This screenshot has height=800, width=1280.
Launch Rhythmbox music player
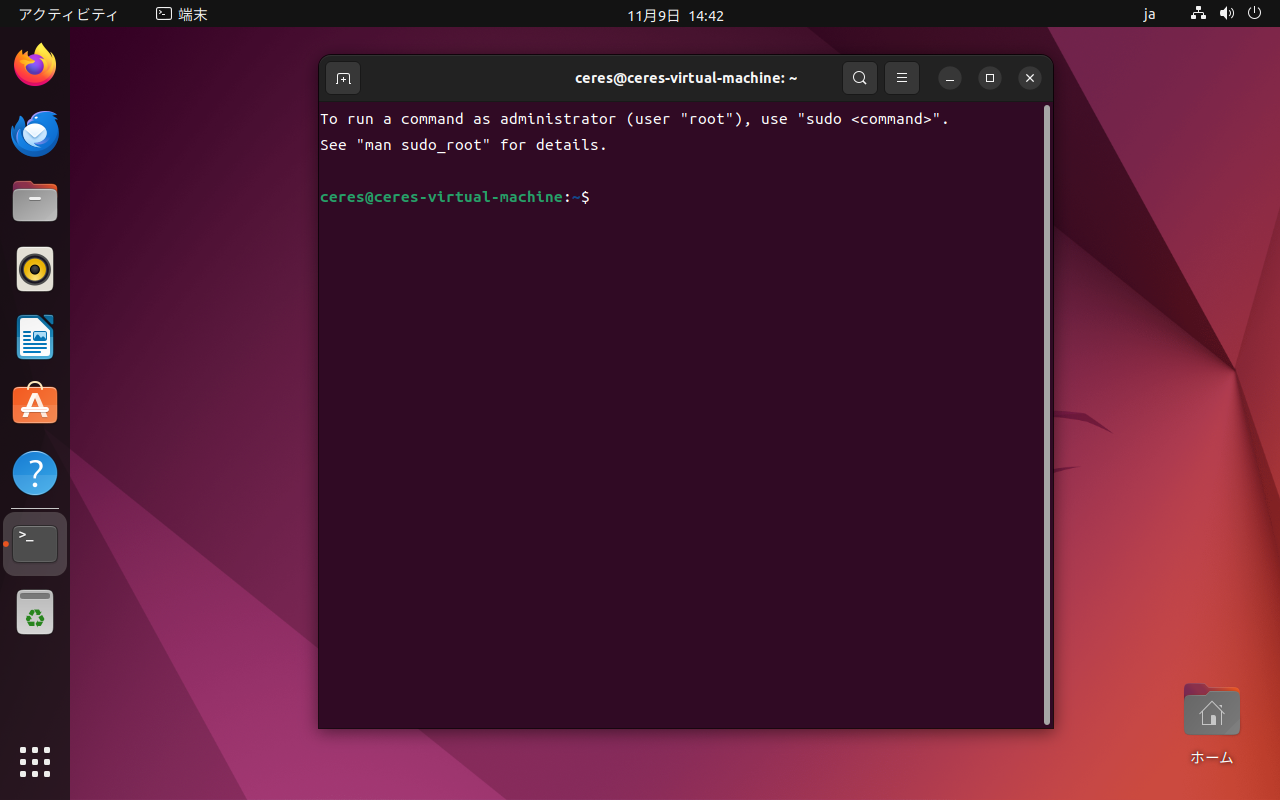pyautogui.click(x=35, y=269)
